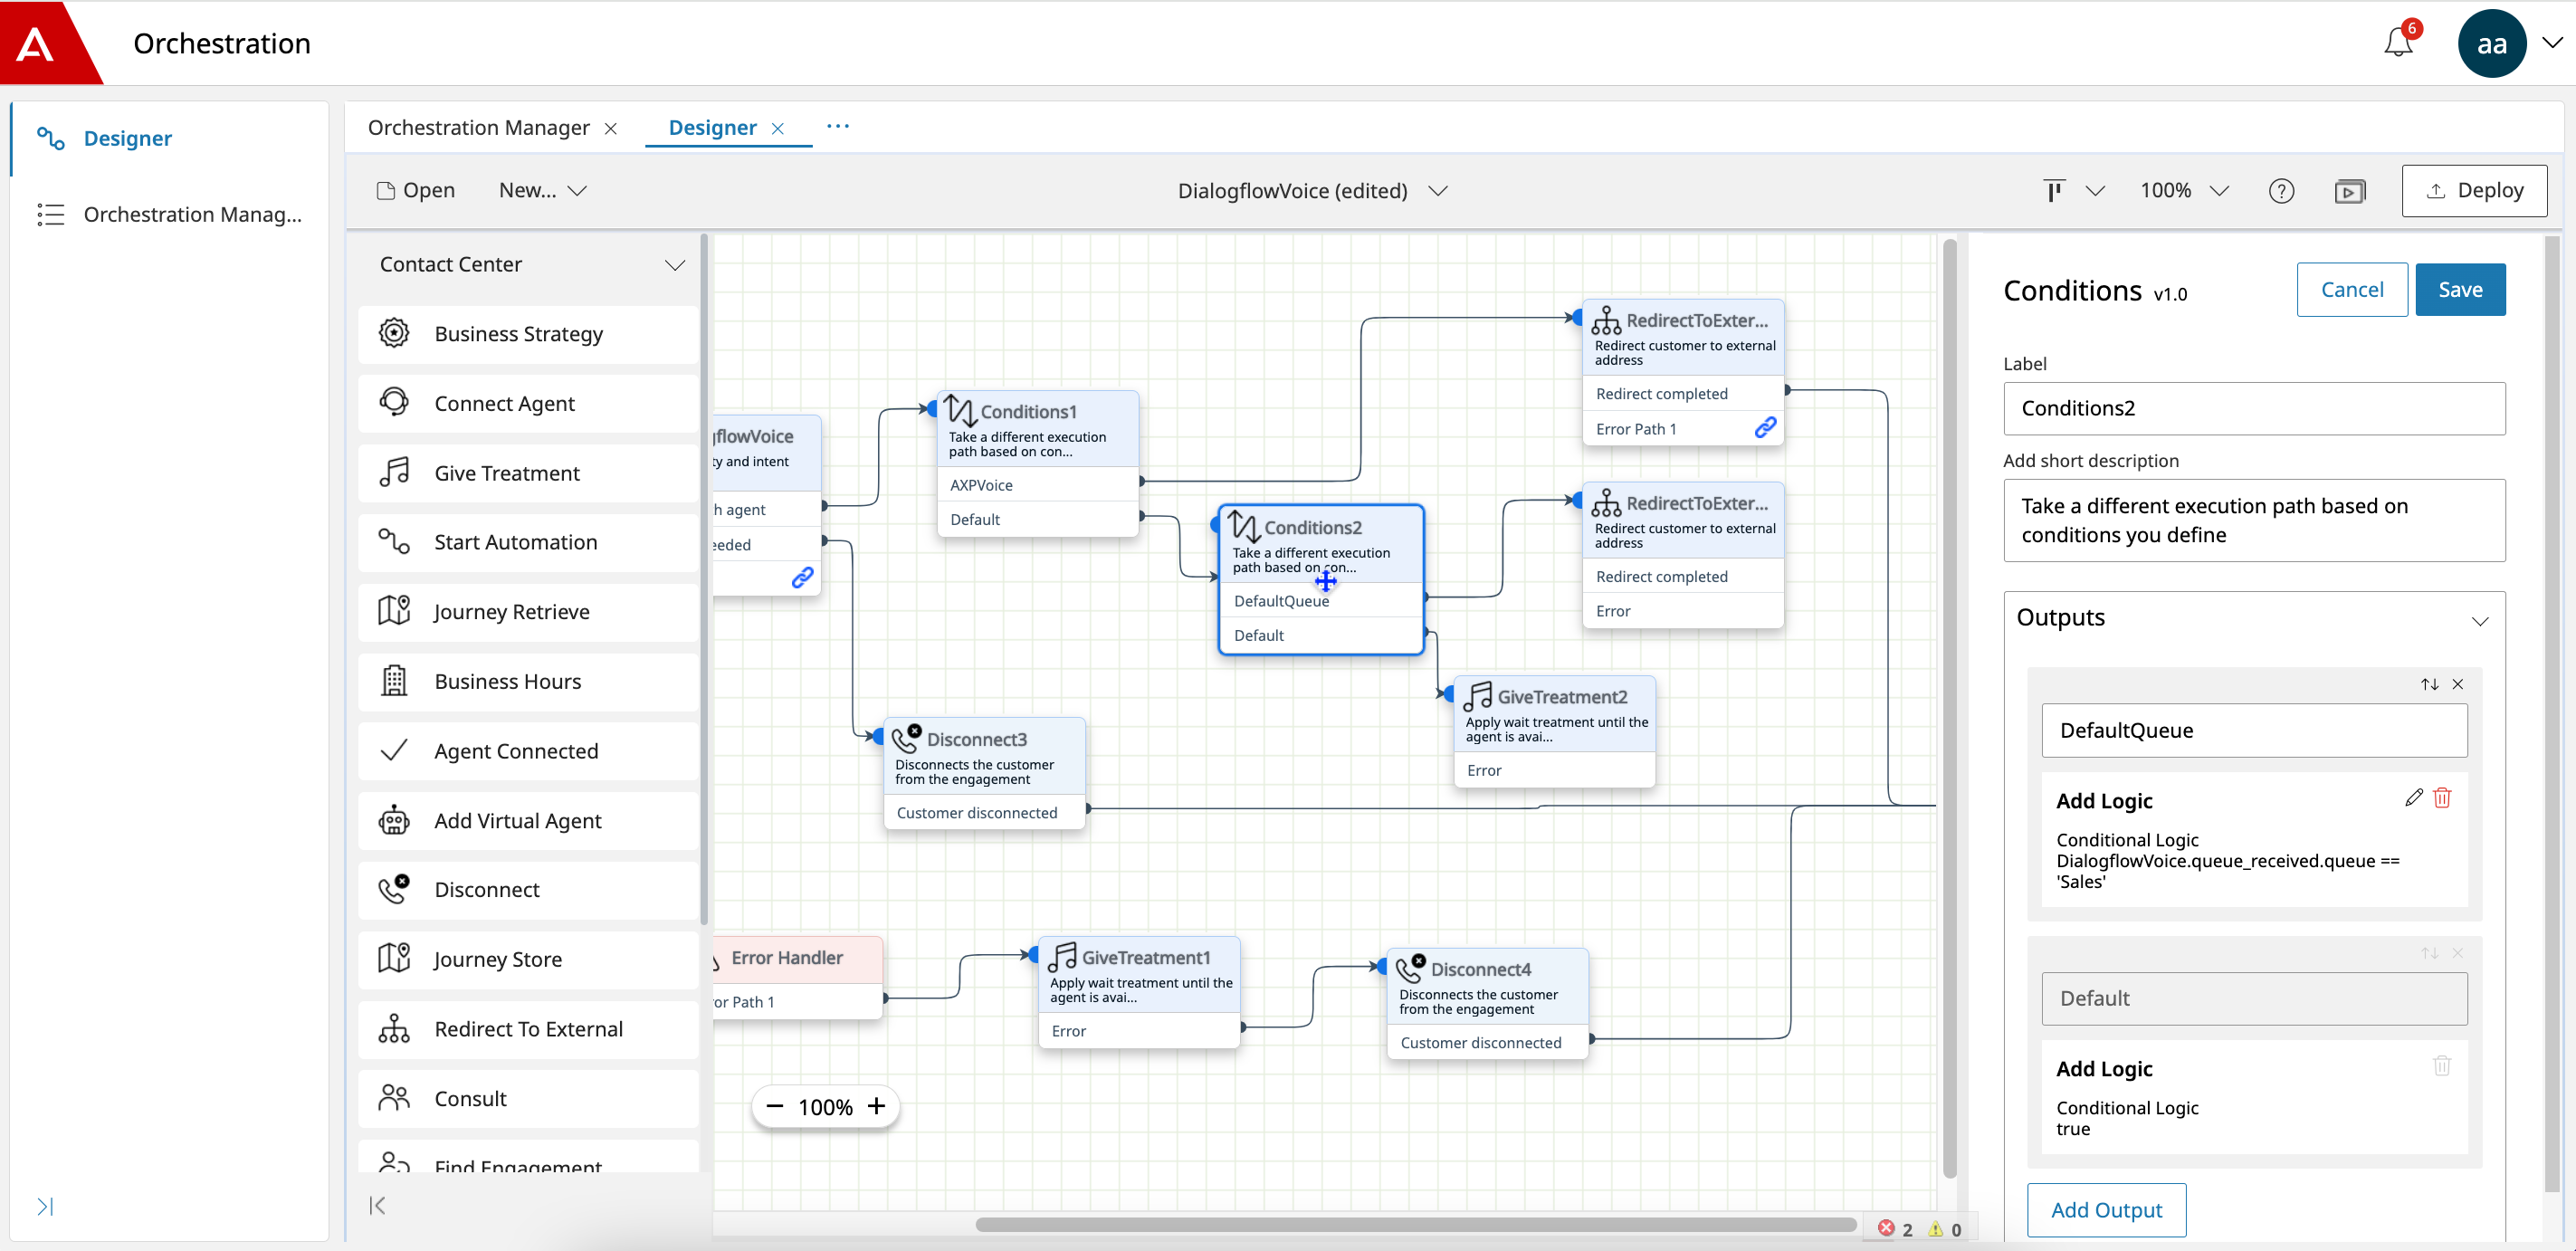Select the Consult palette item

tap(528, 1099)
